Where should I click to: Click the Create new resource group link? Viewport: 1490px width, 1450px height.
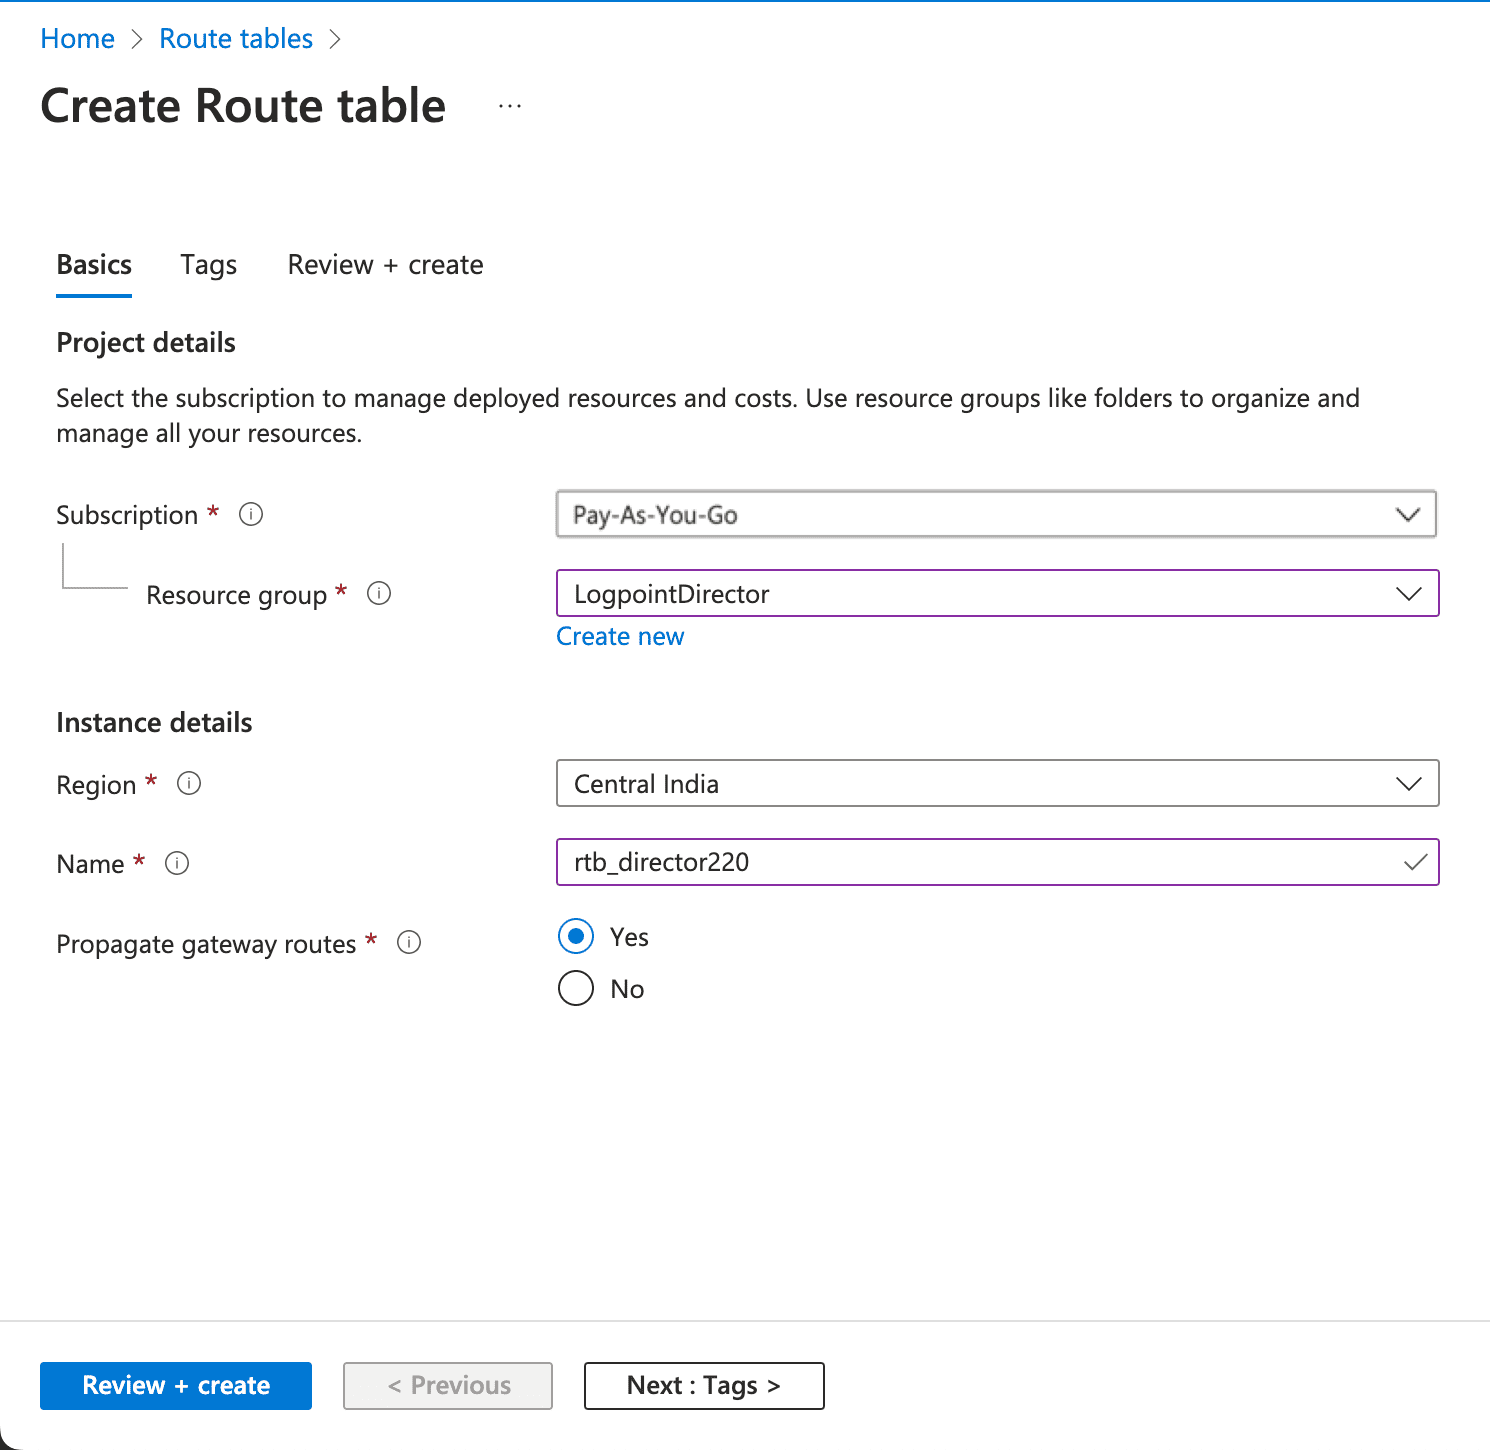click(620, 636)
